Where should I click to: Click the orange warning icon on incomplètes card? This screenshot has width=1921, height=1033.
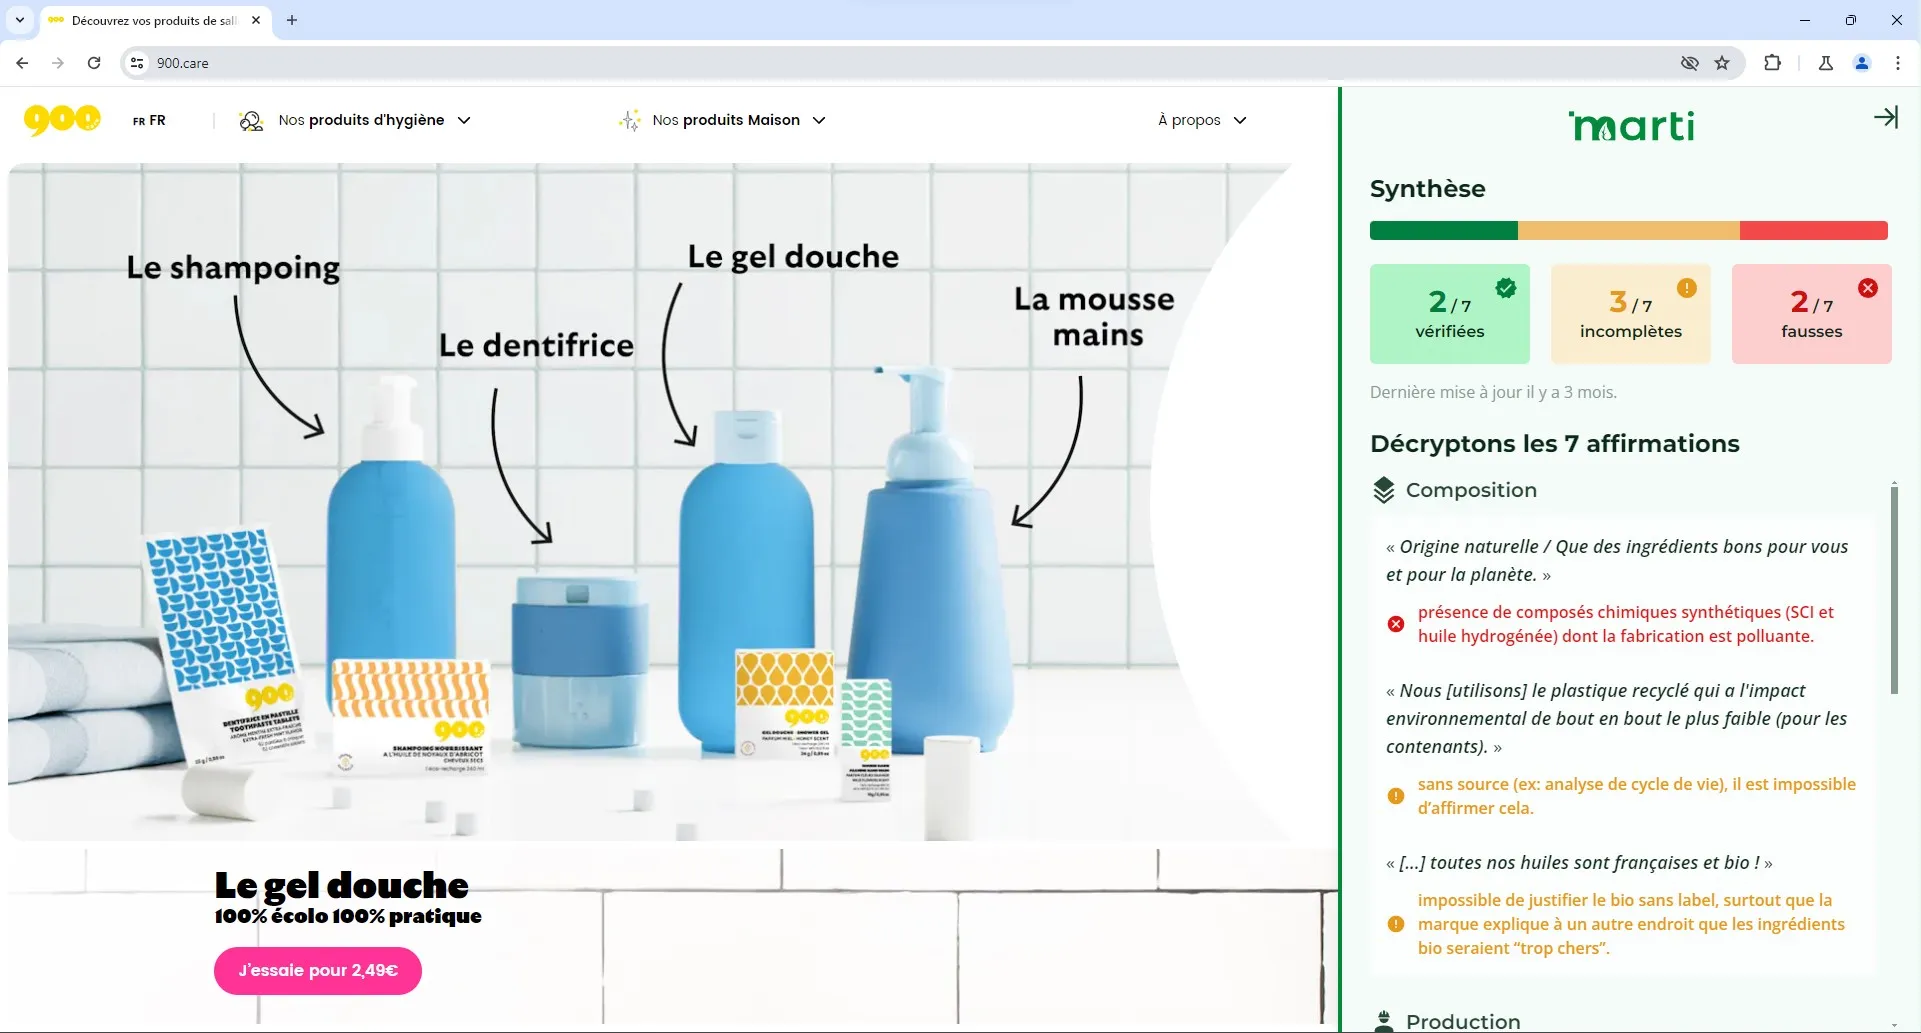pos(1687,287)
